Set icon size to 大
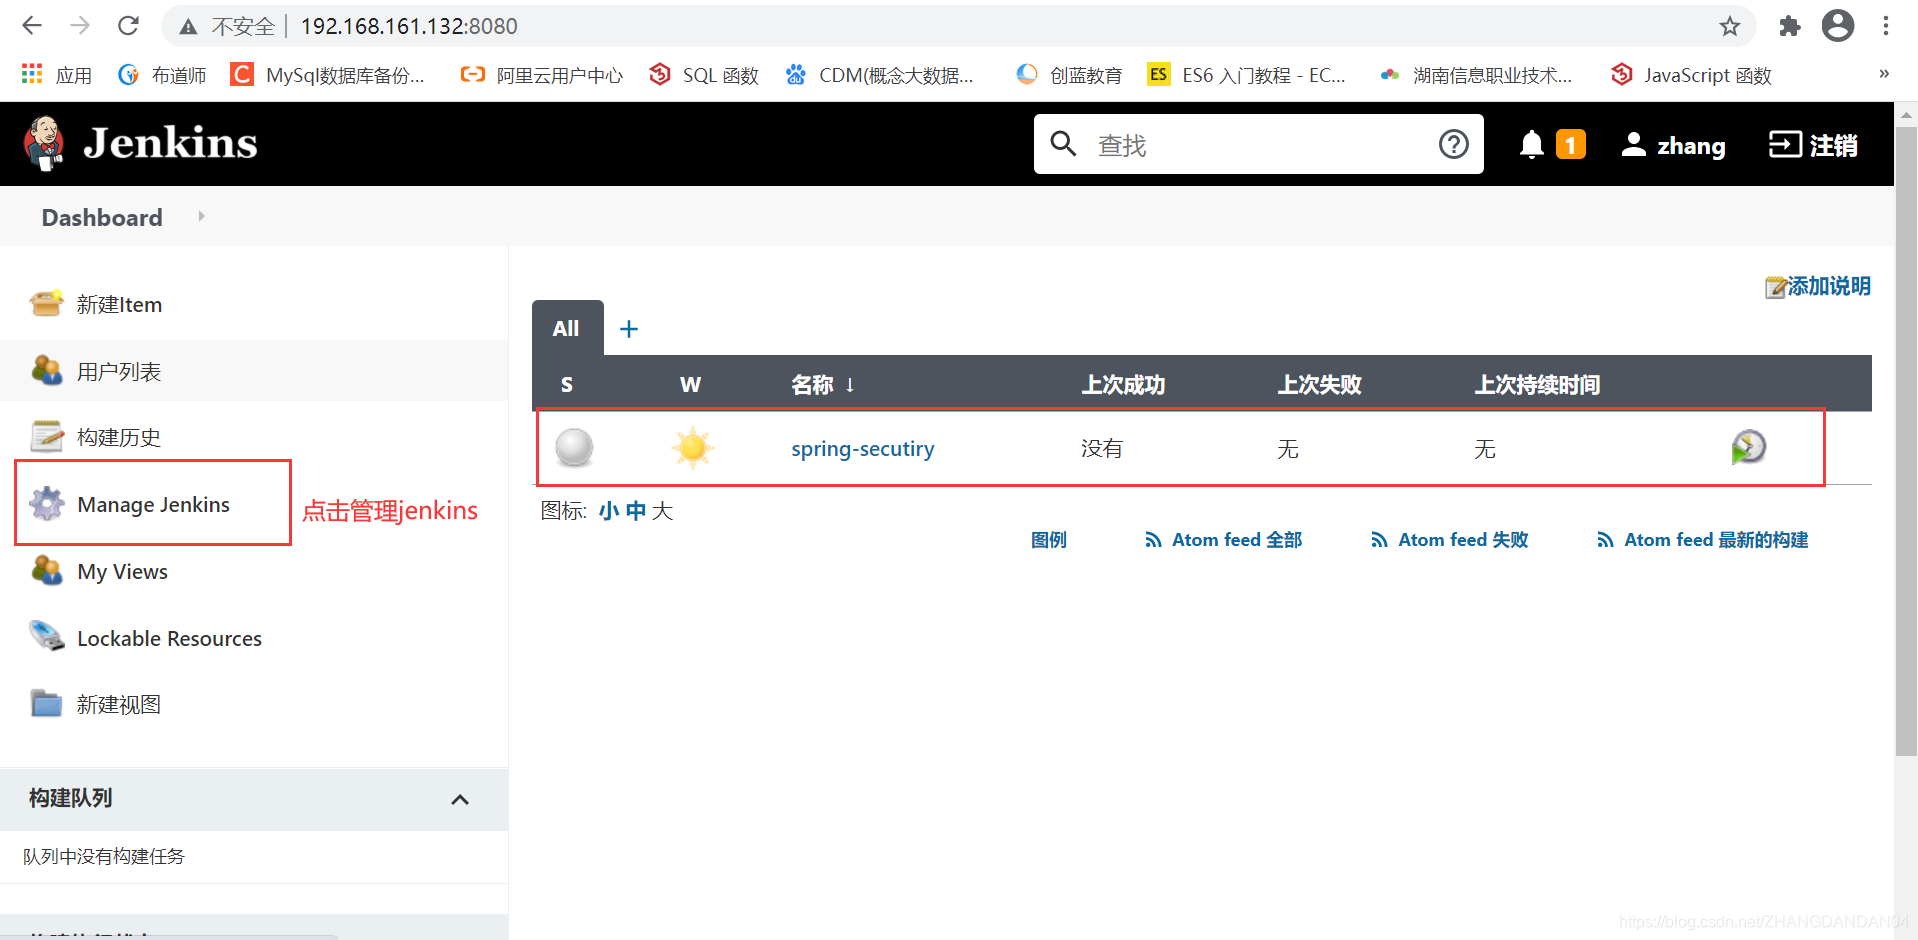 click(x=662, y=511)
